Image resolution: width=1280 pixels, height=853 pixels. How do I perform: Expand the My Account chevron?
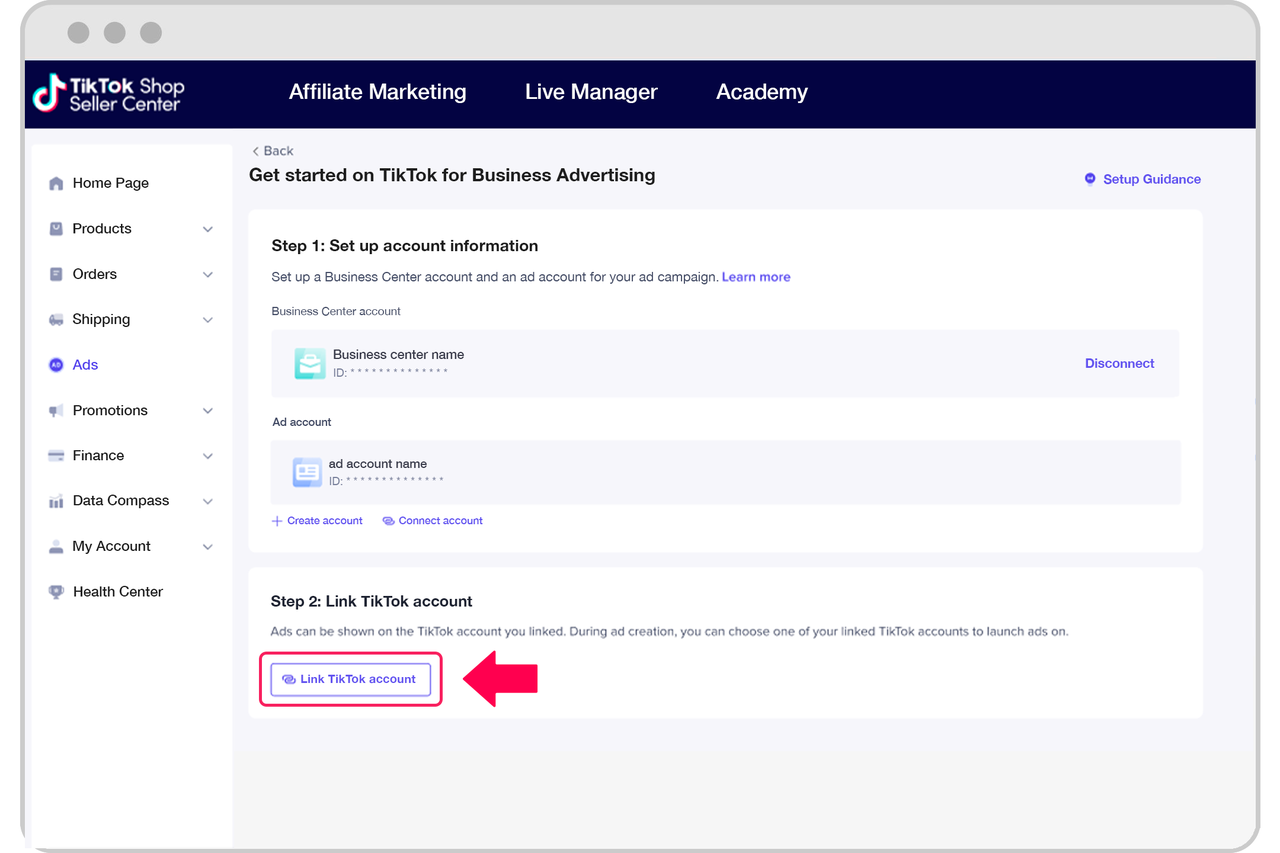point(208,547)
